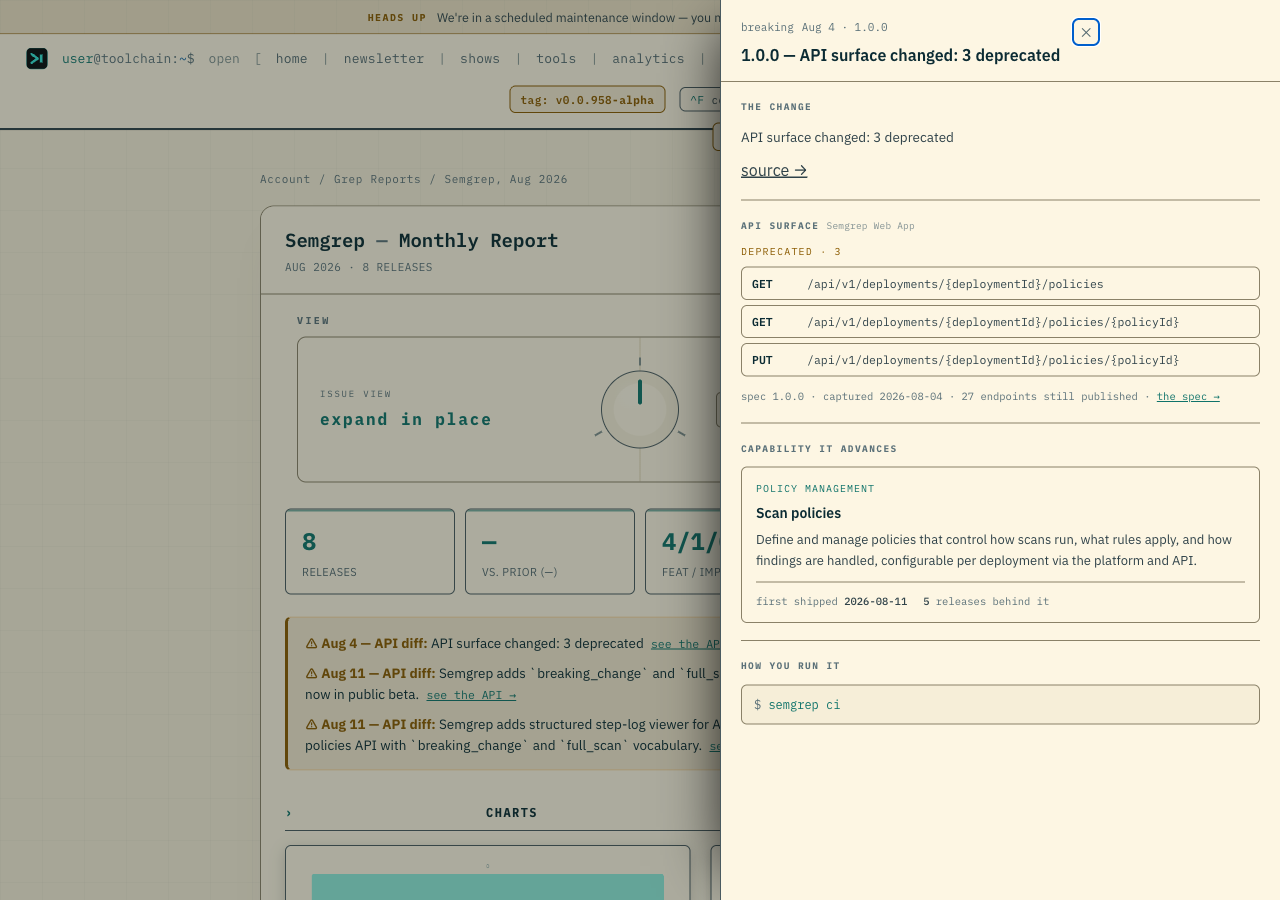
Task: Click the 'Aug 4 — API diff' alert line
Action: (474, 643)
